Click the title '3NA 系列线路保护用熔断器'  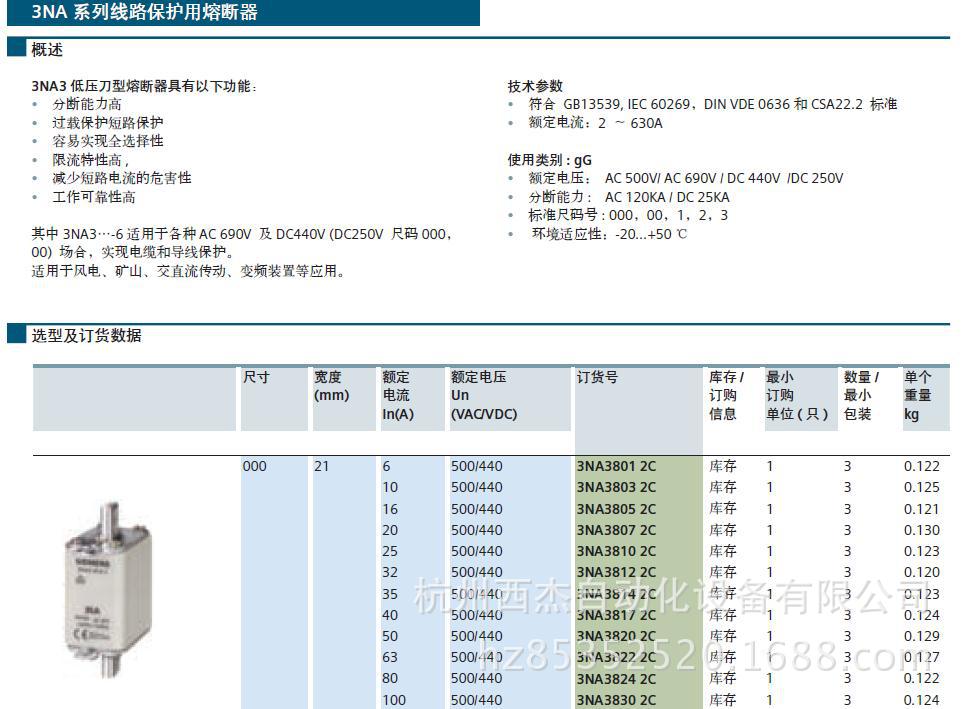[144, 12]
